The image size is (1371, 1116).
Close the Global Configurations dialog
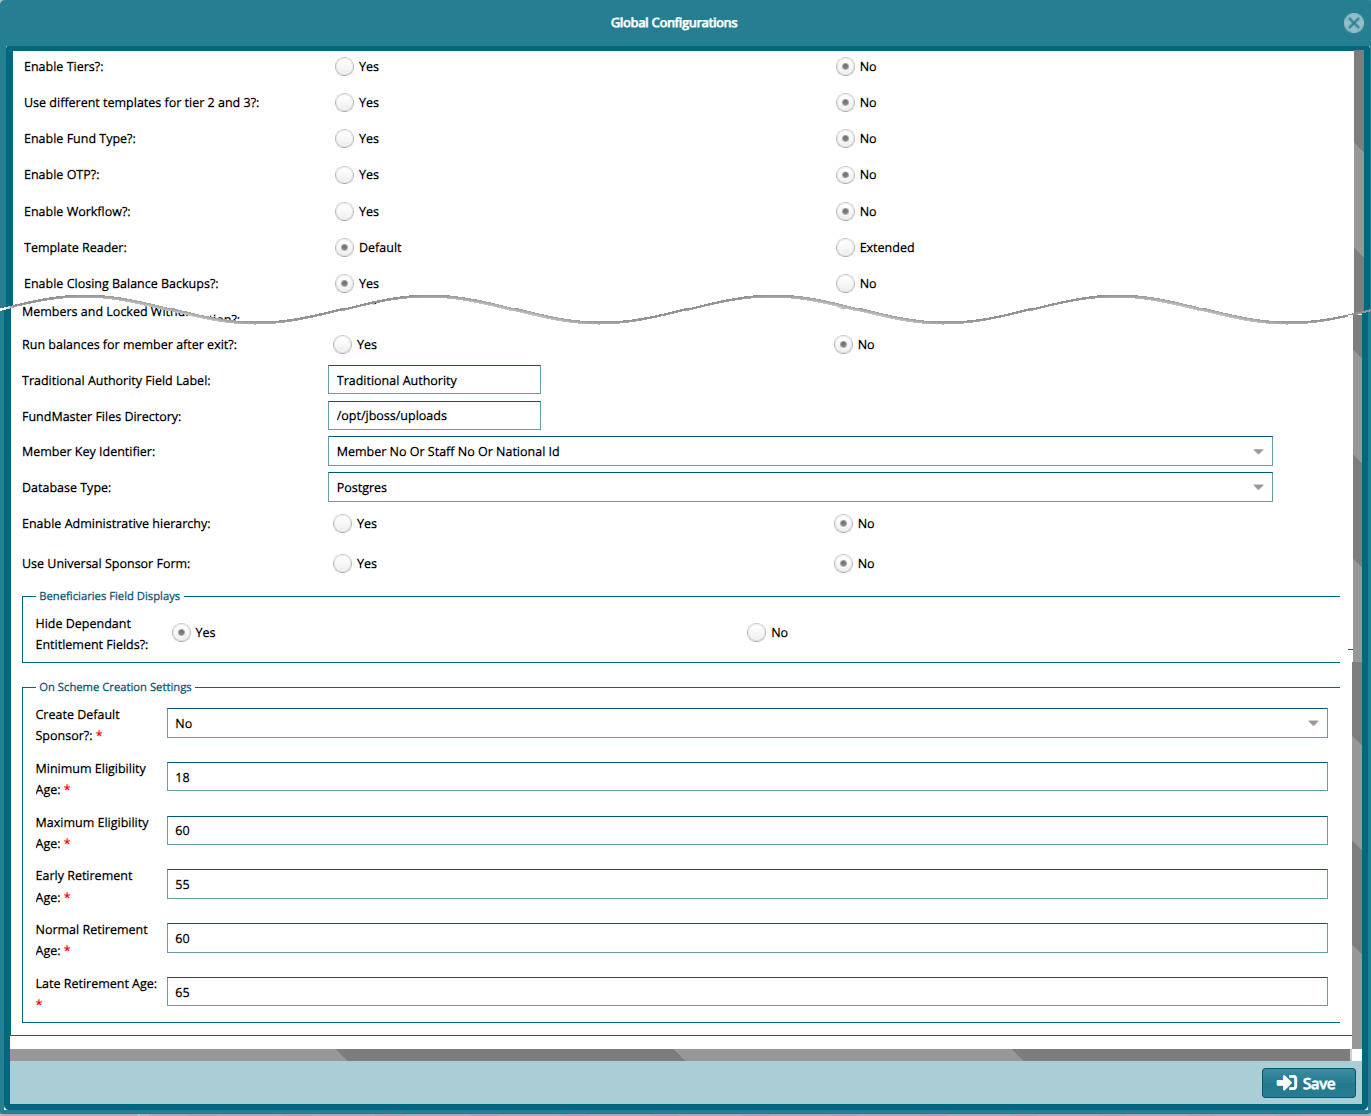(x=1353, y=24)
